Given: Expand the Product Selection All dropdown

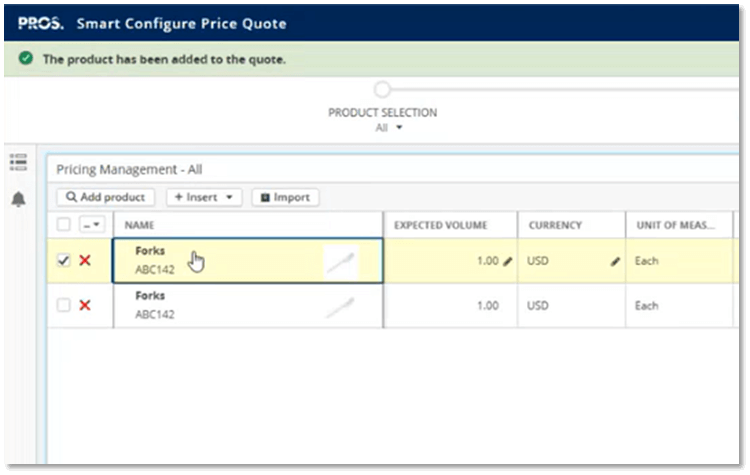Looking at the screenshot, I should [383, 128].
